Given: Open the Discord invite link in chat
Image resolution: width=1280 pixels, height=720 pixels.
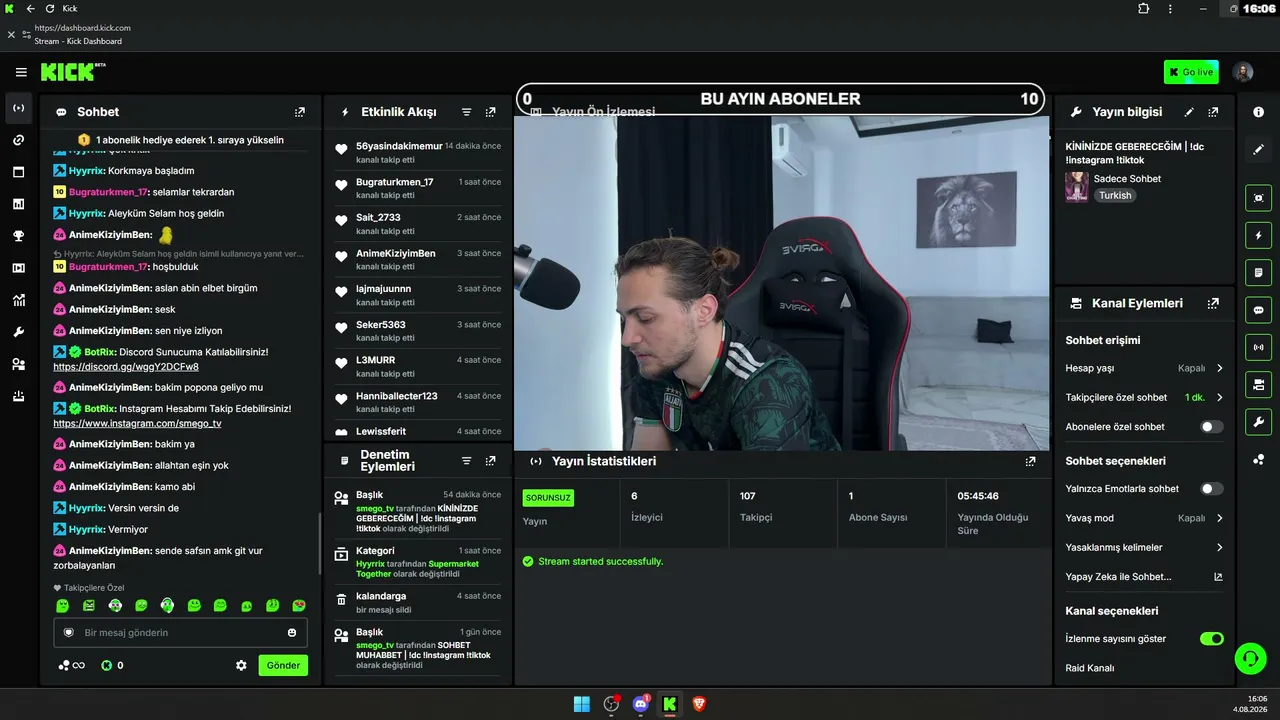Looking at the screenshot, I should (x=126, y=367).
